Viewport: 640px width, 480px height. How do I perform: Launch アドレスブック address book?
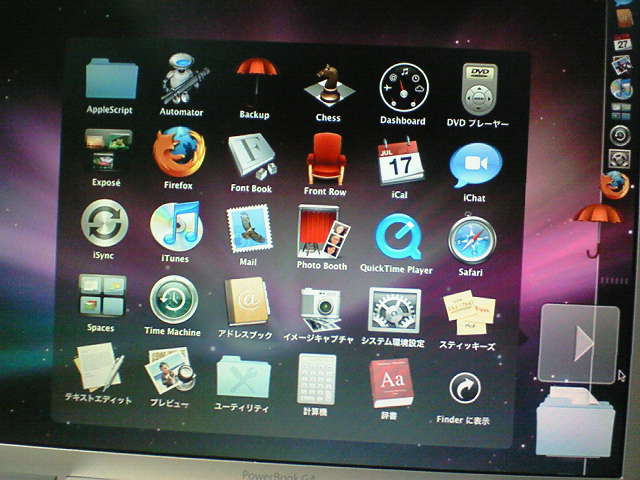[x=247, y=301]
